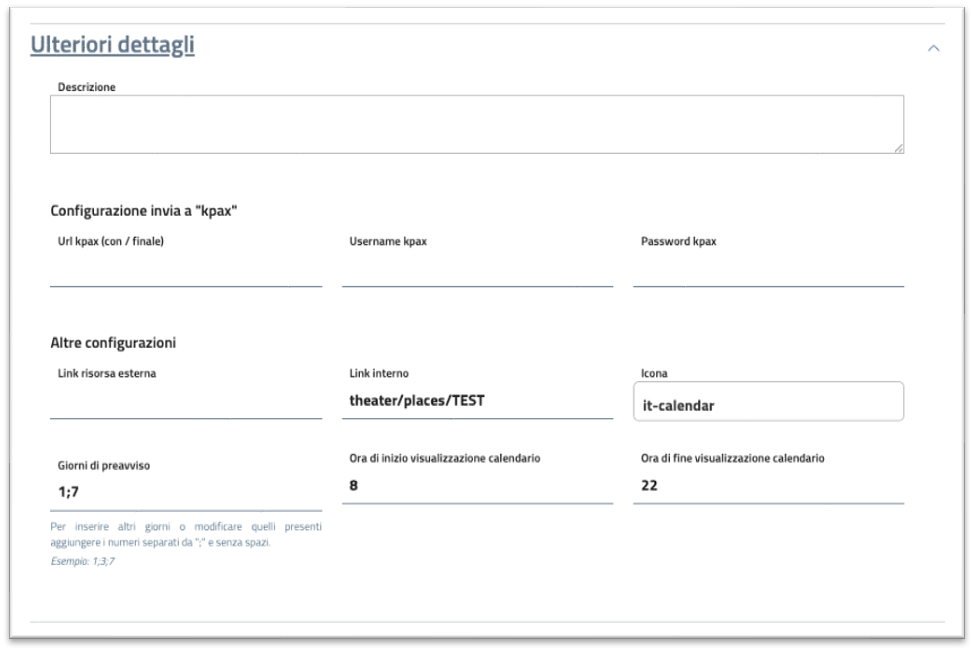Click the Giorni di preavviso field
This screenshot has height=650, width=972.
tap(186, 493)
